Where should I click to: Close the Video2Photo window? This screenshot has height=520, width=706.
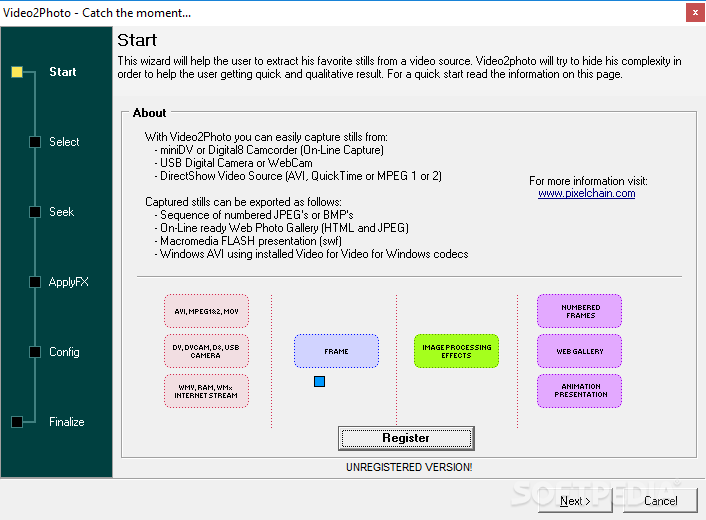click(x=695, y=13)
